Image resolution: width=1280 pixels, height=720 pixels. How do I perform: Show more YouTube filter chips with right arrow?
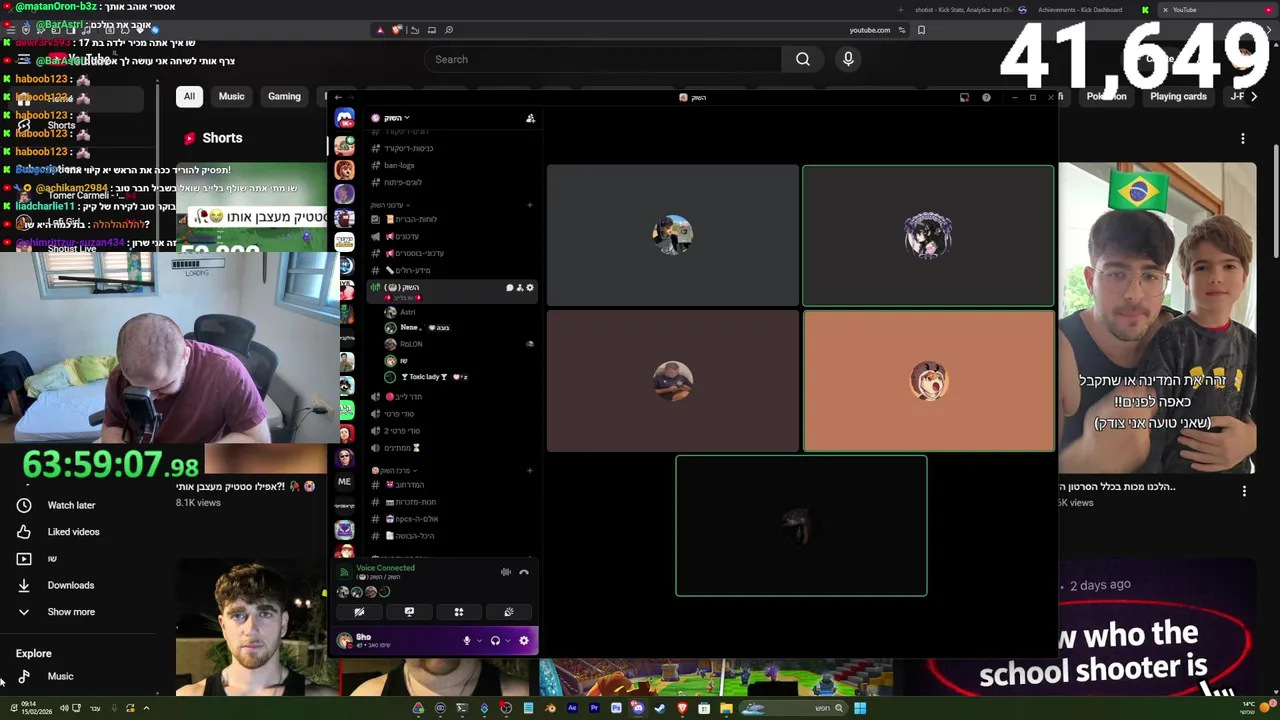(1254, 96)
